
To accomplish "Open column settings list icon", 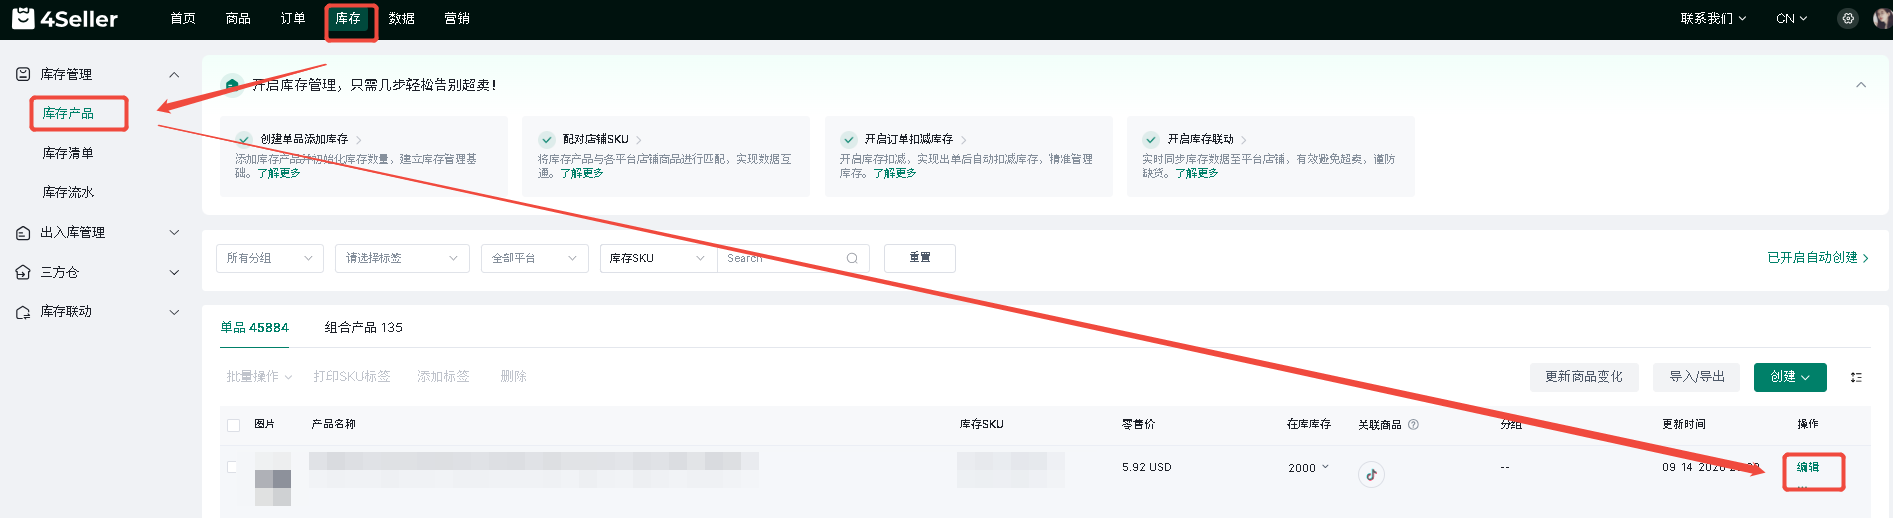I will pyautogui.click(x=1856, y=377).
